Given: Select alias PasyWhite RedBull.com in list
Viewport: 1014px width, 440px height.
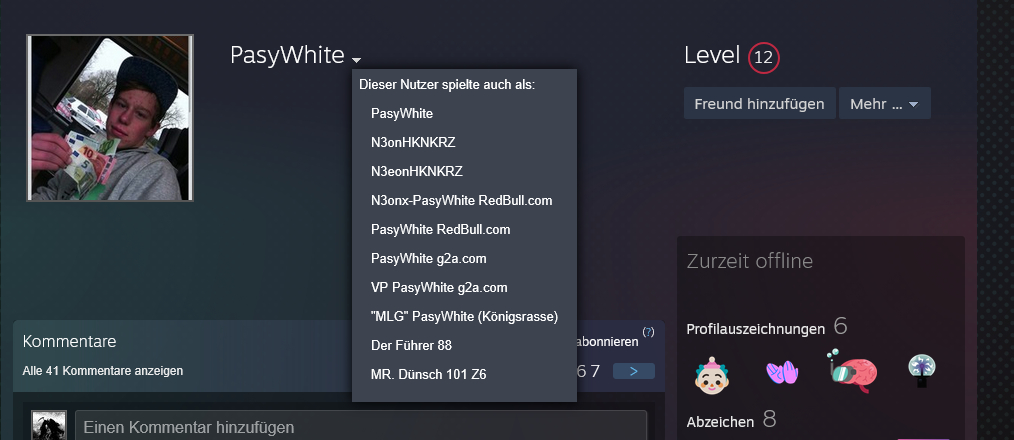Looking at the screenshot, I should point(441,230).
